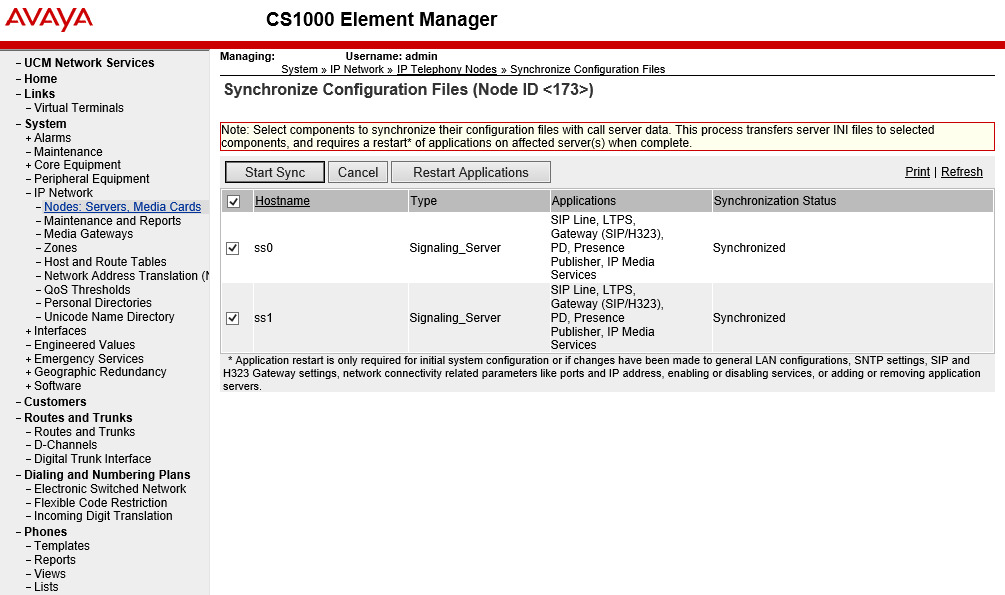The width and height of the screenshot is (1005, 595).
Task: Open Incoming Digit Translation item
Action: pos(103,516)
